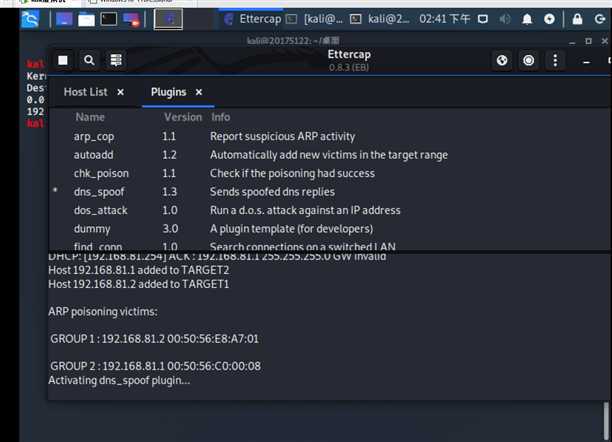The image size is (612, 442).
Task: Click the active asterisk marker beside dns_spoof
Action: point(55,190)
